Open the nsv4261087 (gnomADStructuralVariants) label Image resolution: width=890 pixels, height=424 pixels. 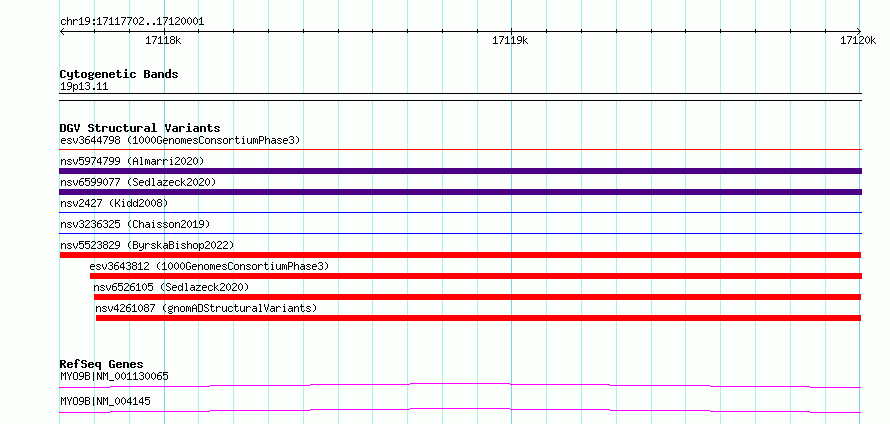[206, 308]
